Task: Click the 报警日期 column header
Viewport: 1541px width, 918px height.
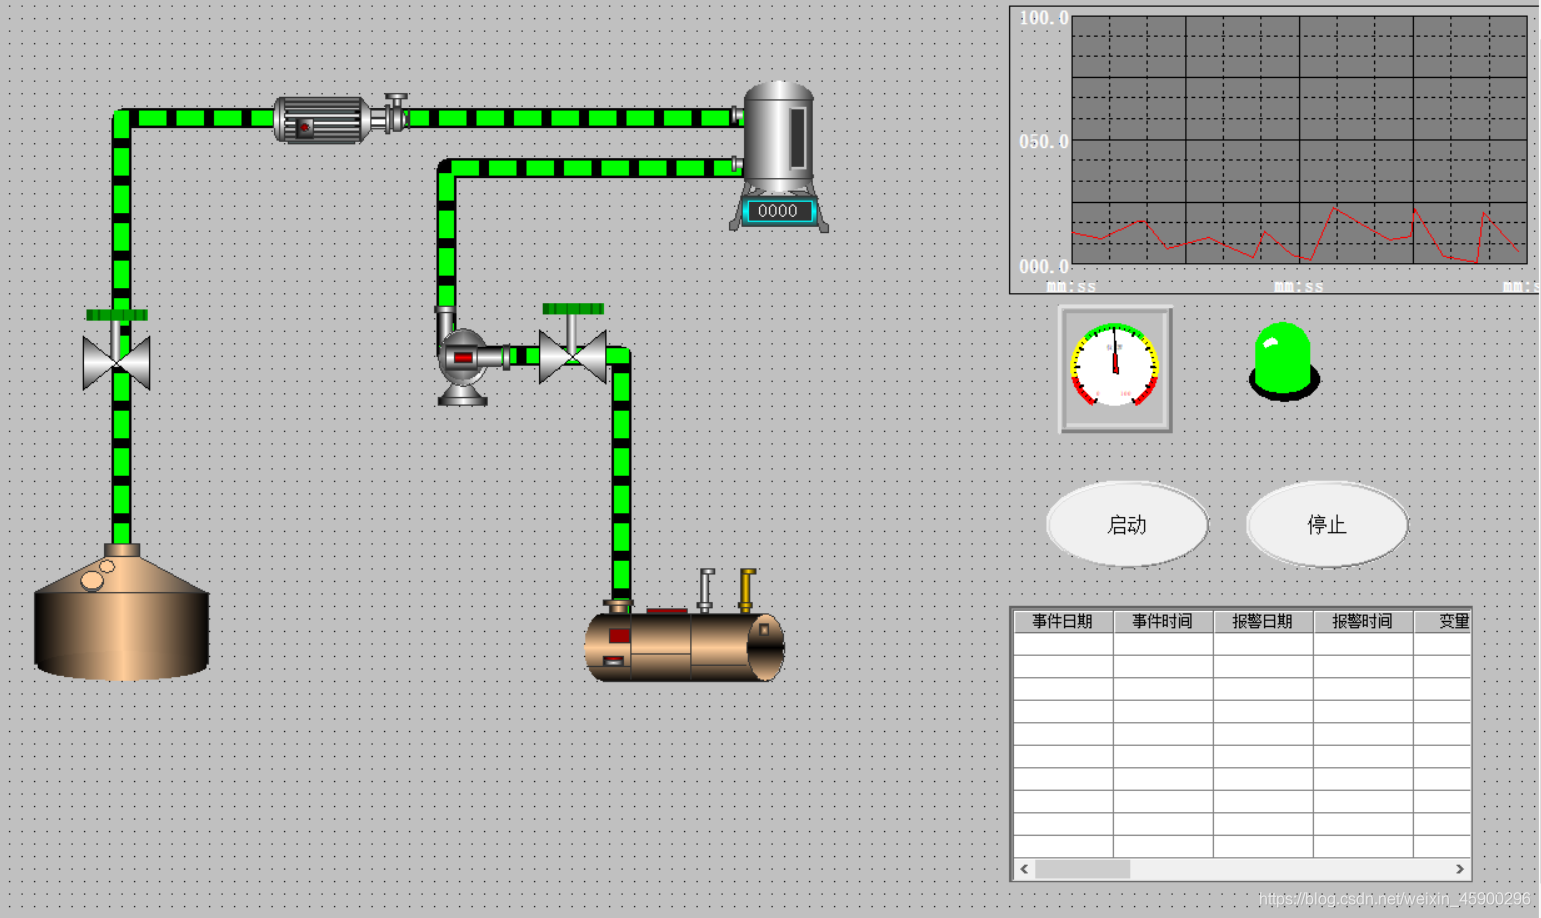Action: pos(1263,621)
